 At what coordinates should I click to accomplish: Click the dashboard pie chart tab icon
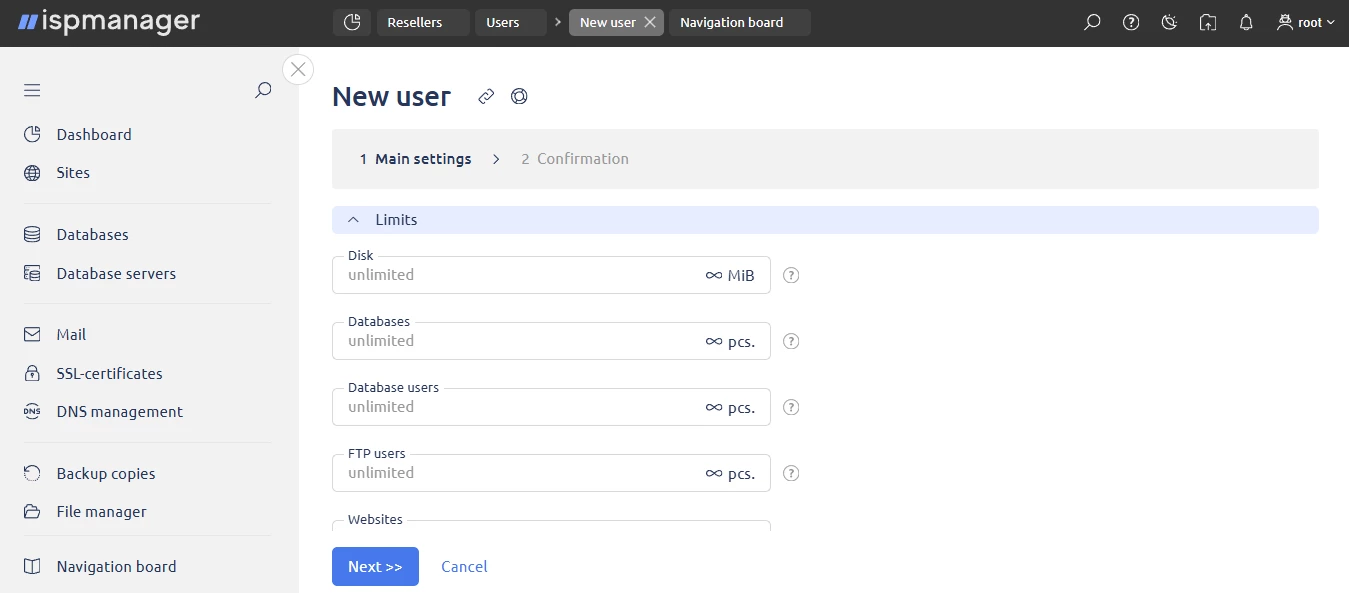click(x=351, y=22)
